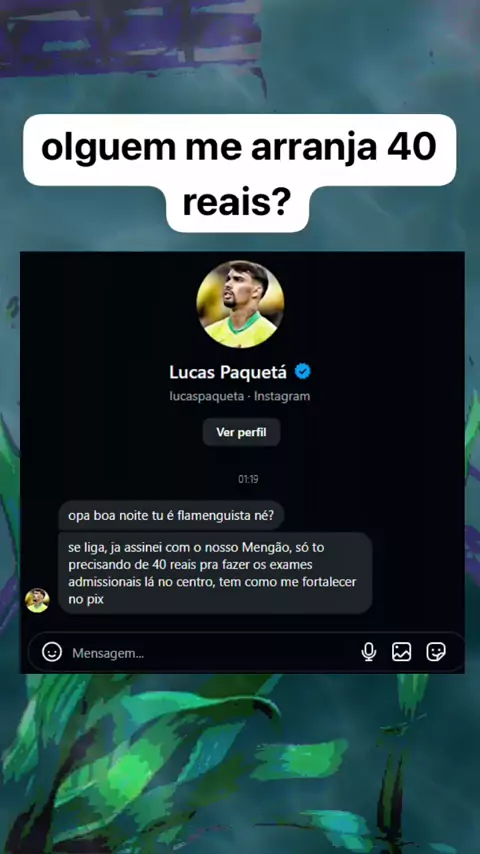Open the emoji picker in message bar
Viewport: 480px width, 854px height.
coord(52,651)
